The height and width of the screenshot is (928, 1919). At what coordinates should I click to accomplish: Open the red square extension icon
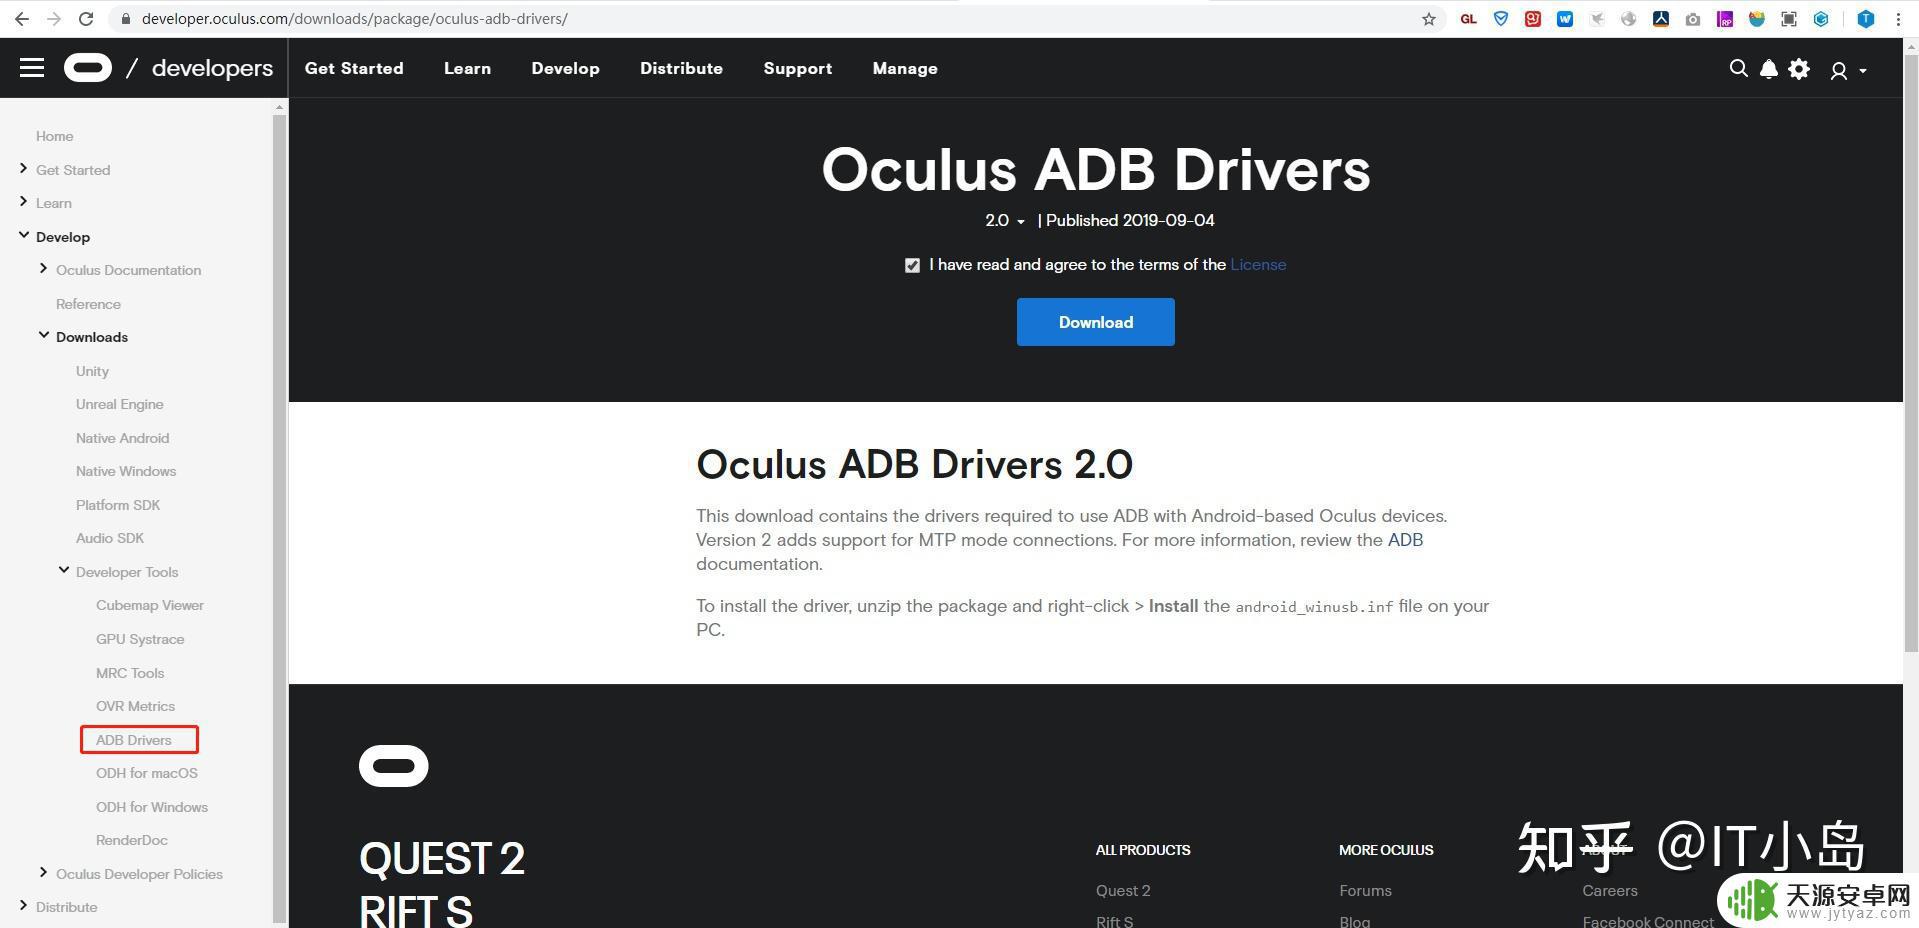click(1532, 19)
